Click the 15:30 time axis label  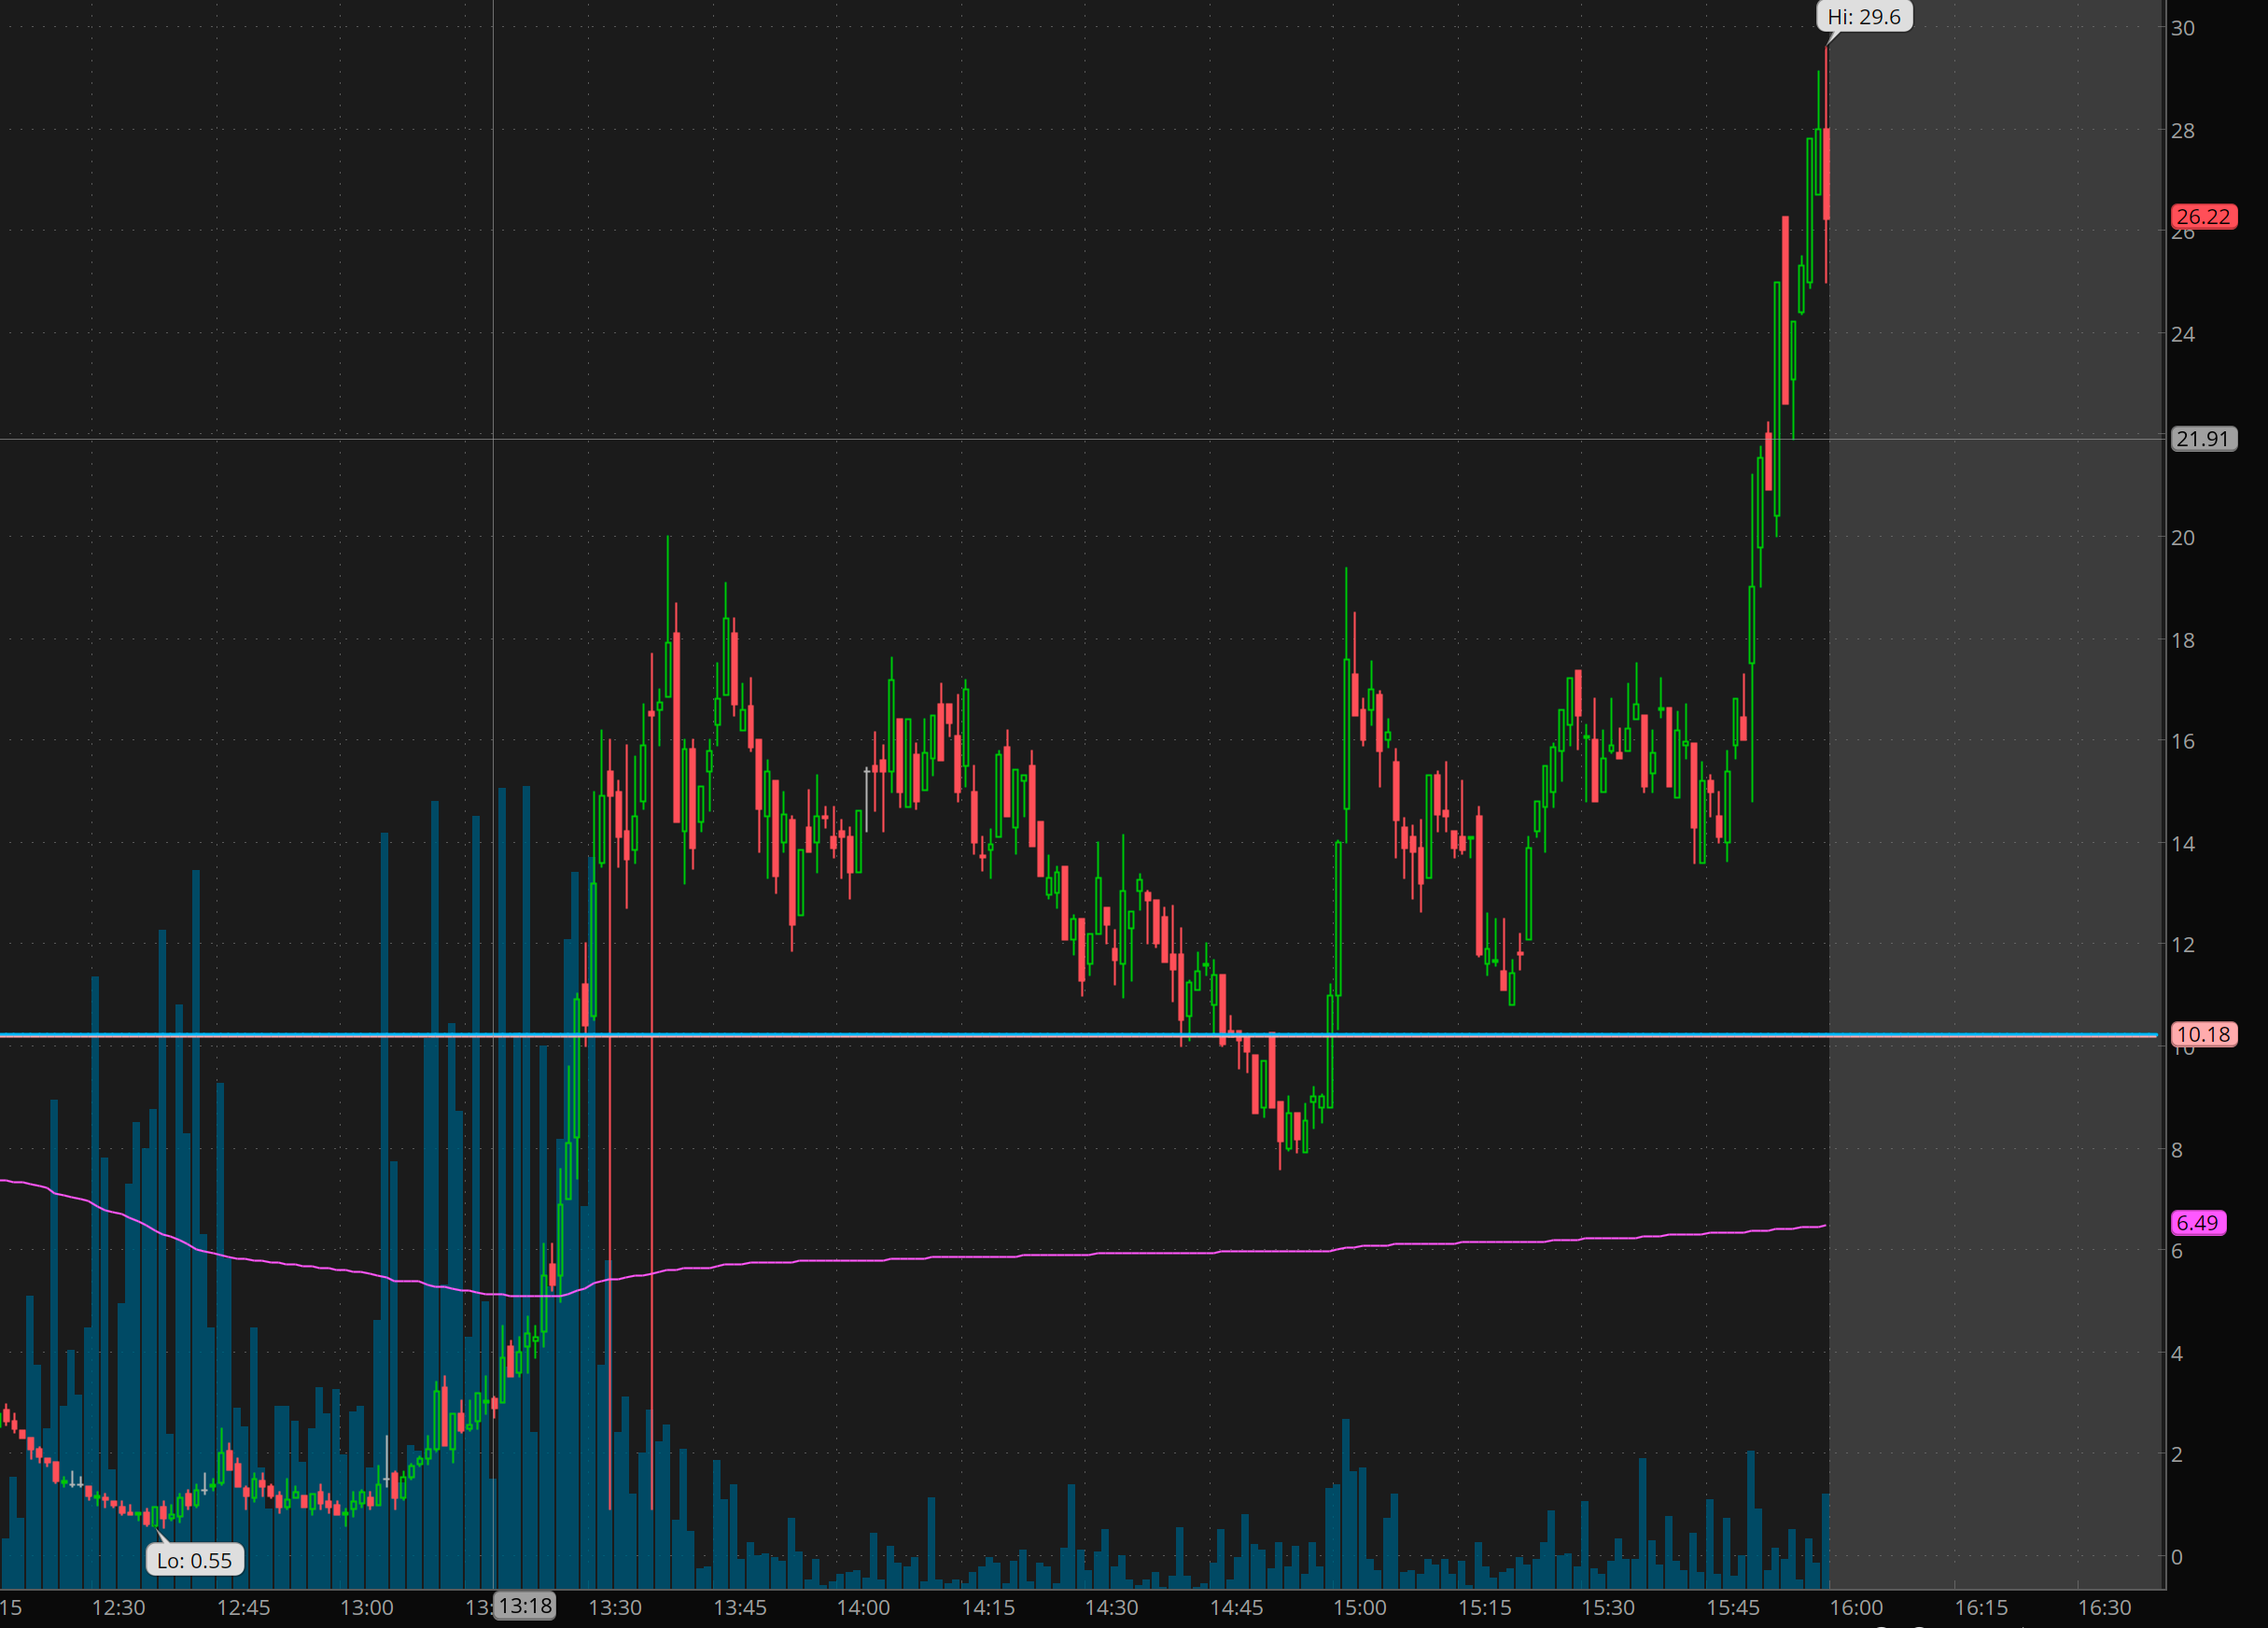[x=1608, y=1607]
